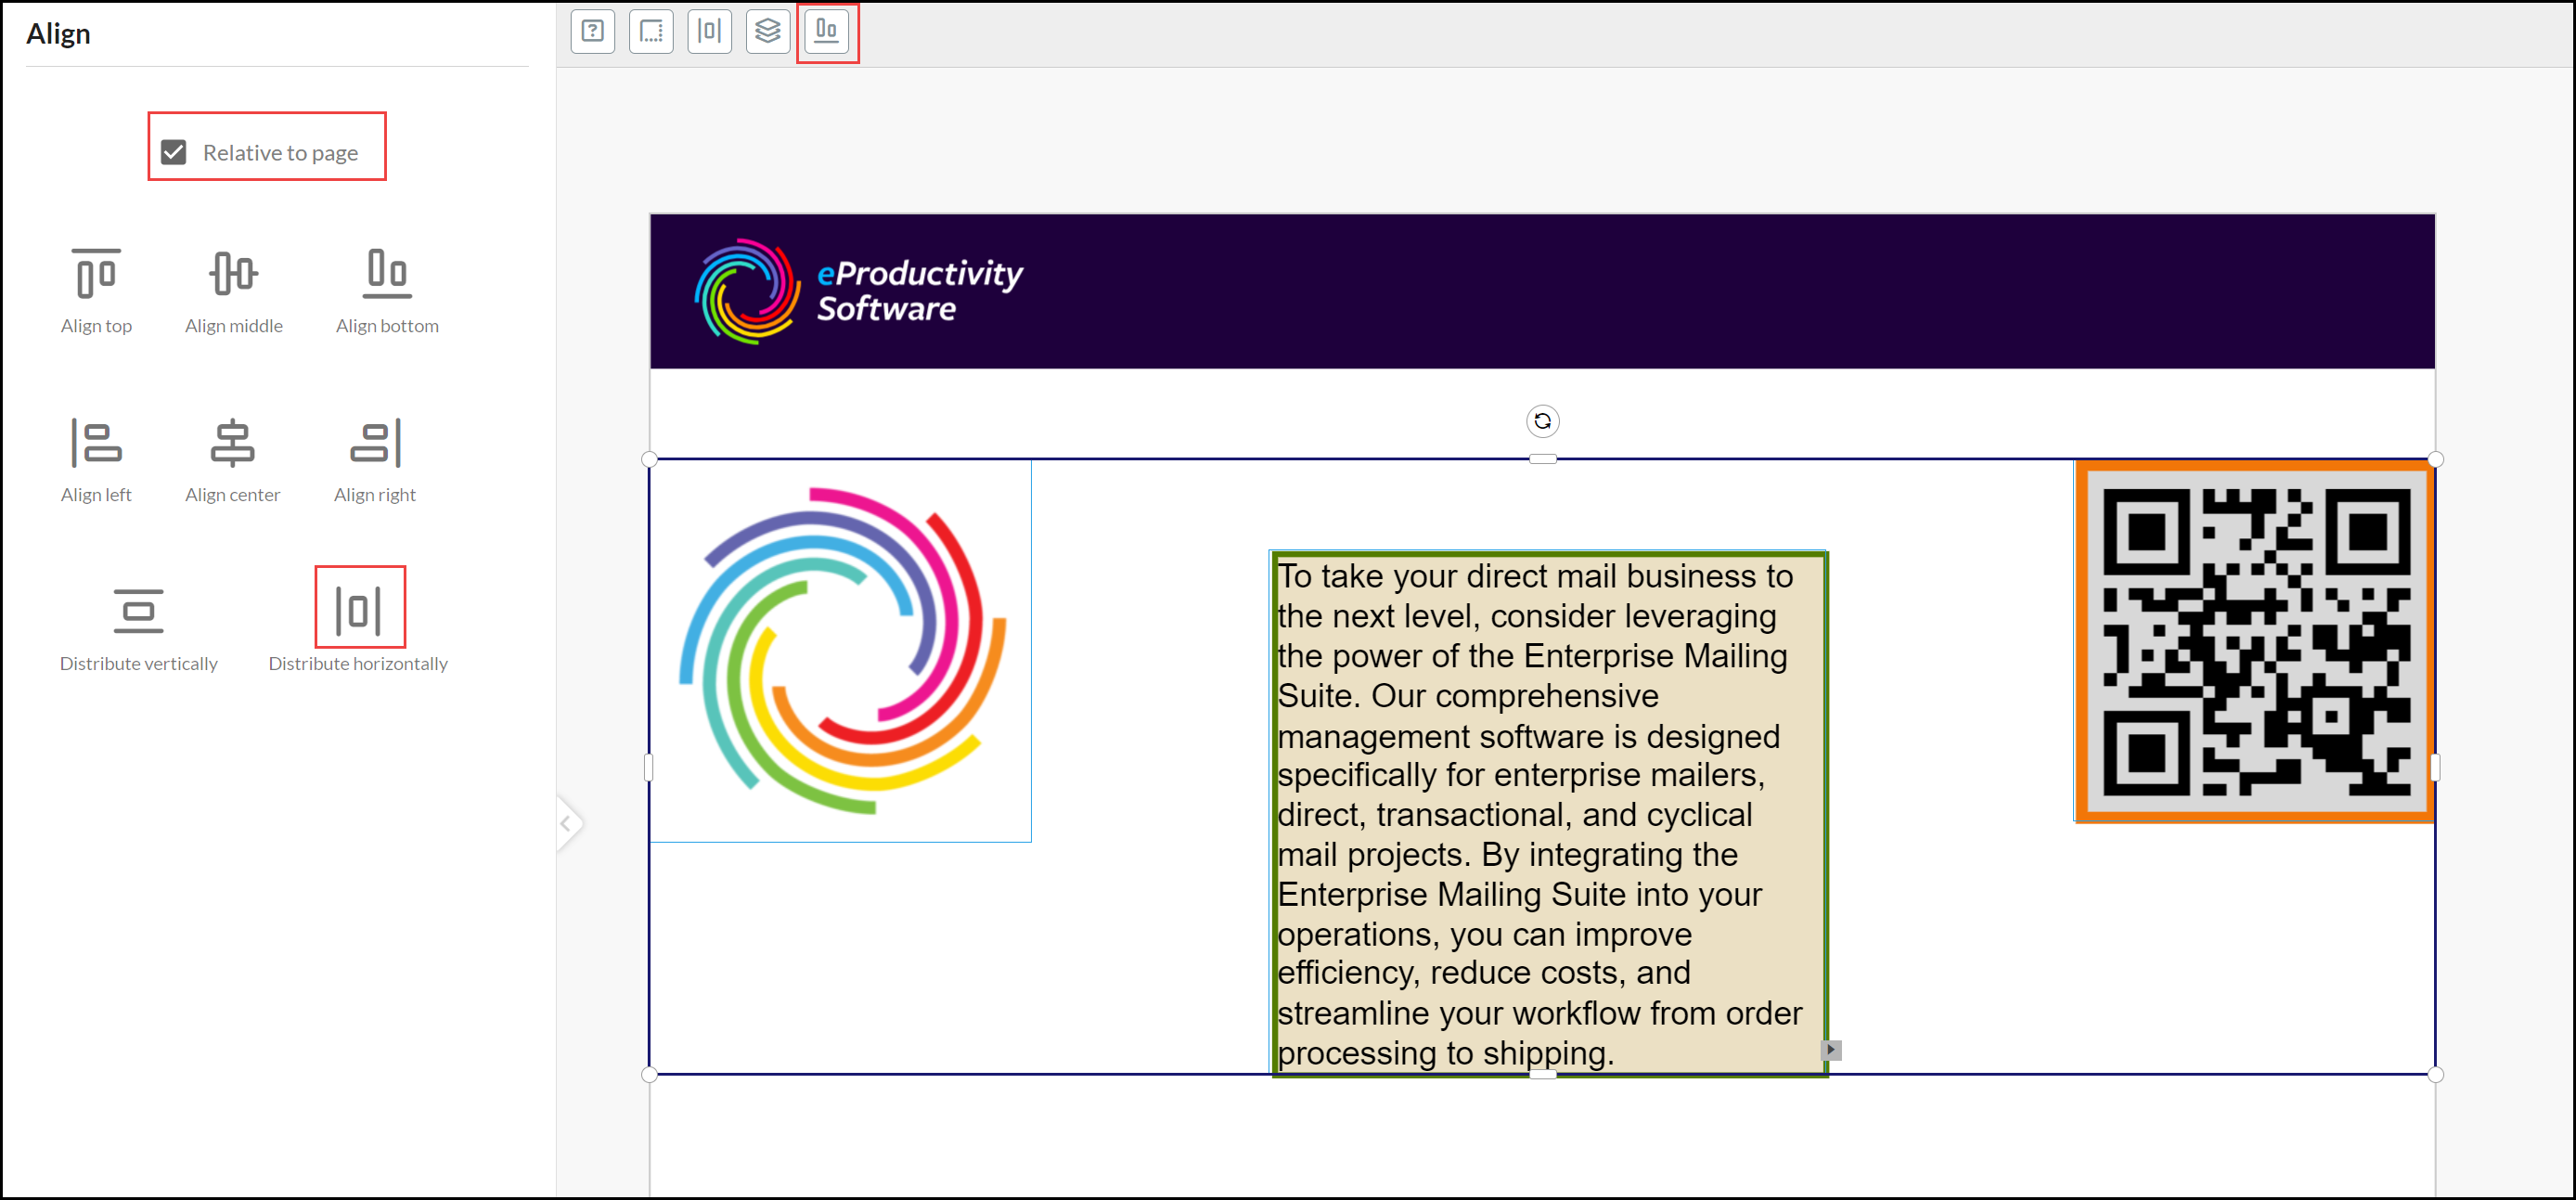Toggle the Align panel toolbar button
Image resolution: width=2576 pixels, height=1200 pixels.
tap(826, 32)
